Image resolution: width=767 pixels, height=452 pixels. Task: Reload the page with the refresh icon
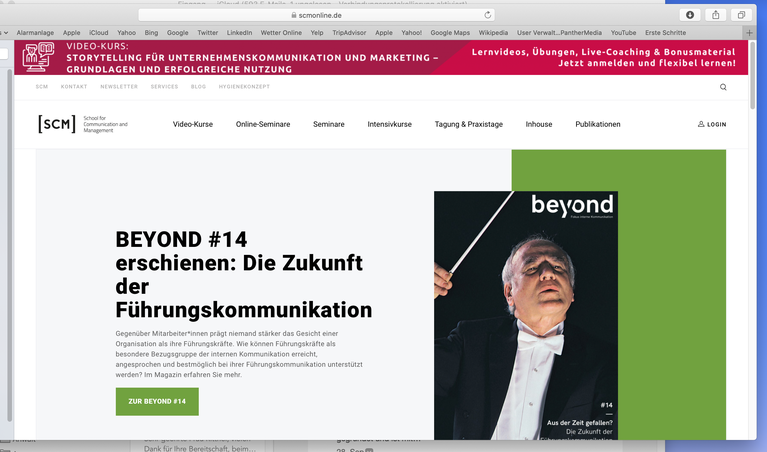pyautogui.click(x=488, y=15)
